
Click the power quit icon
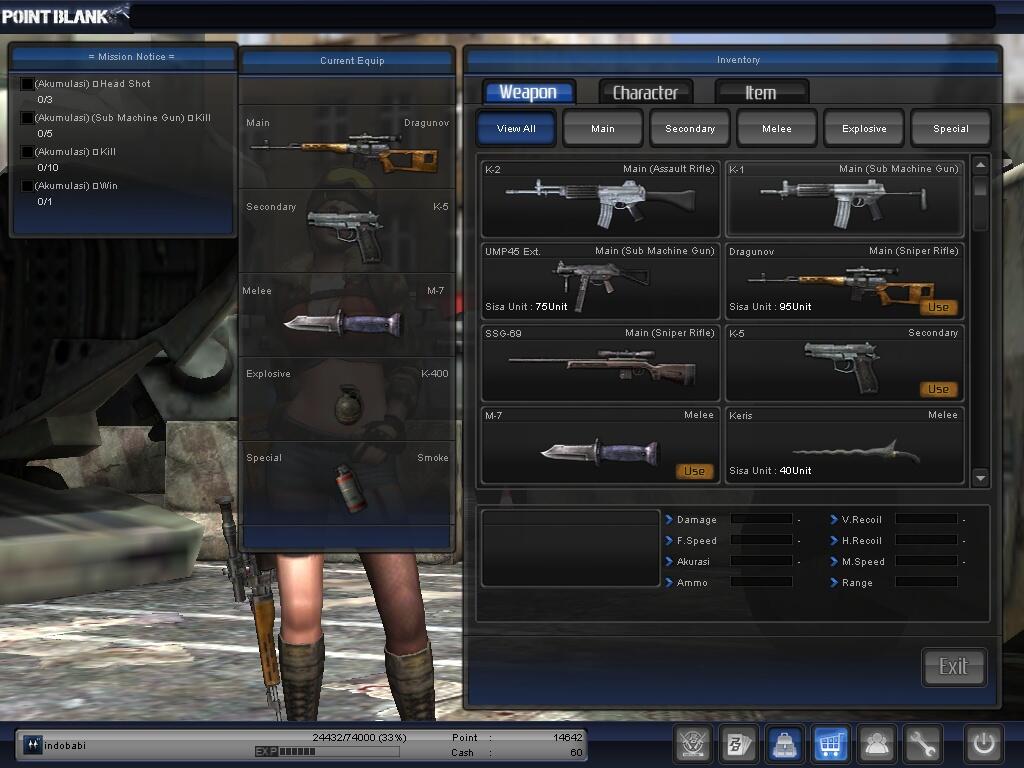pos(984,744)
